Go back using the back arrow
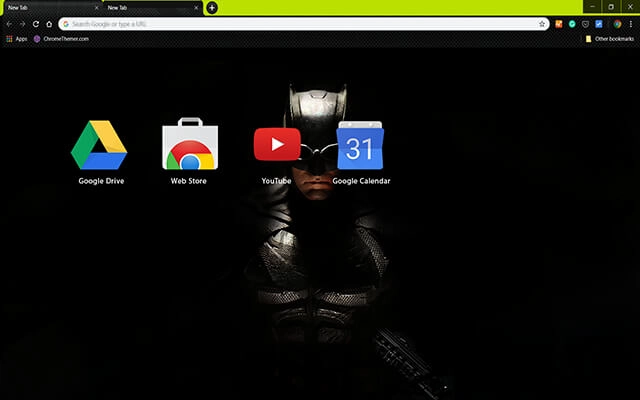 [x=9, y=24]
